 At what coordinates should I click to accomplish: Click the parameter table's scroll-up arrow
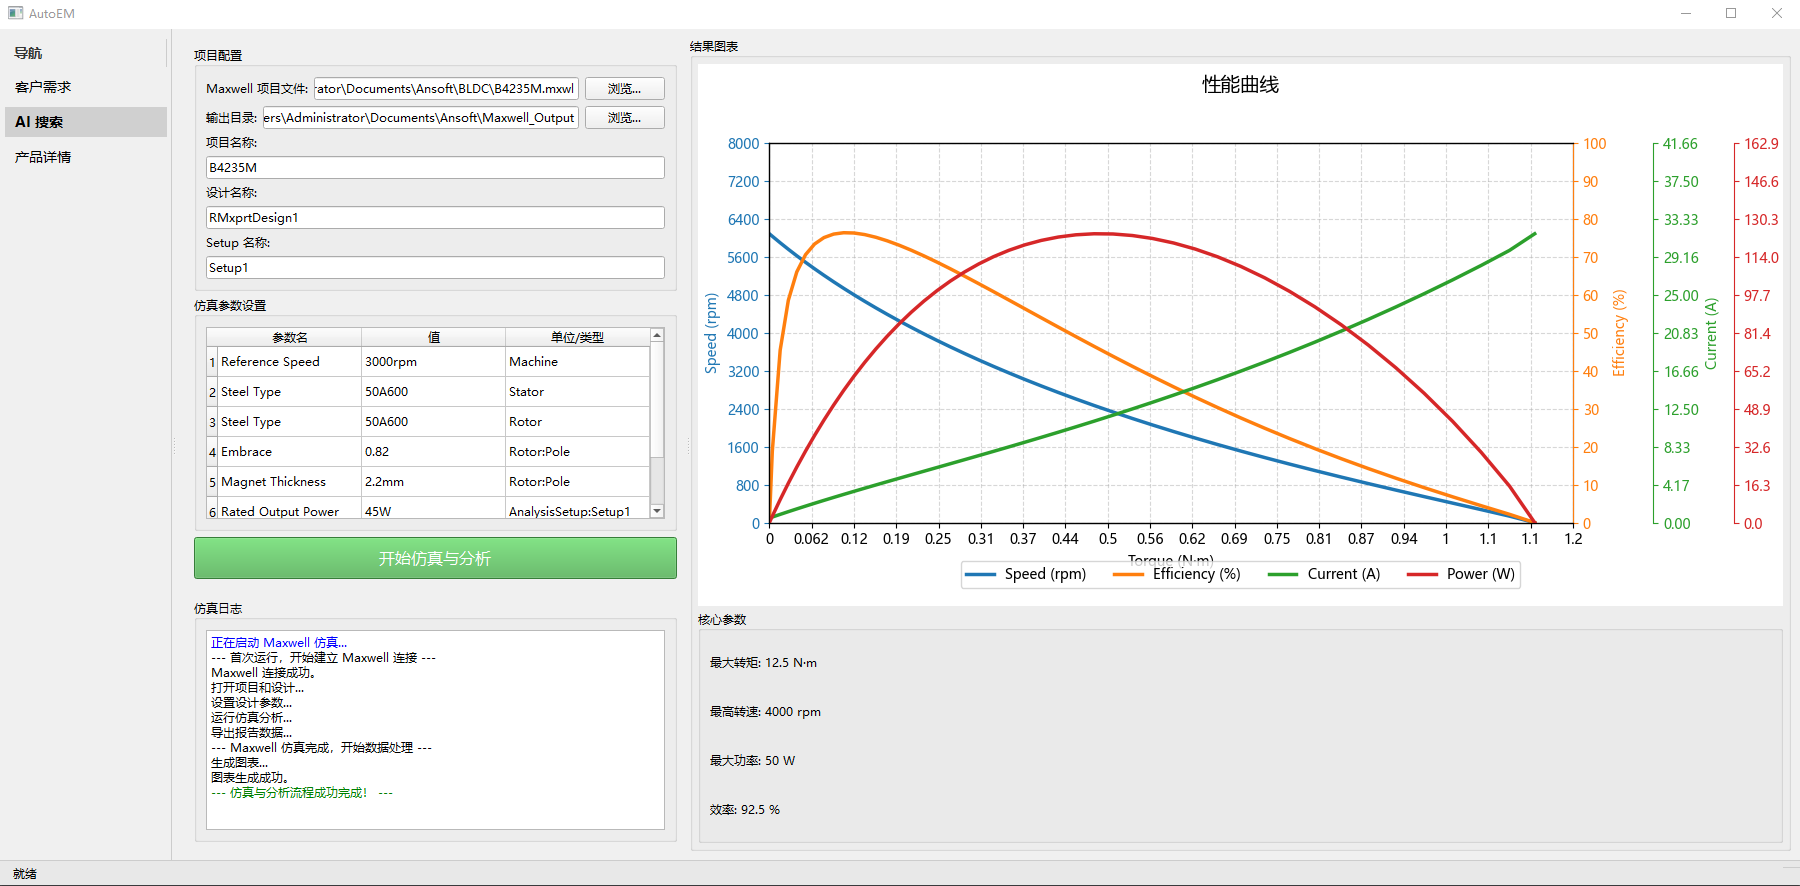657,336
